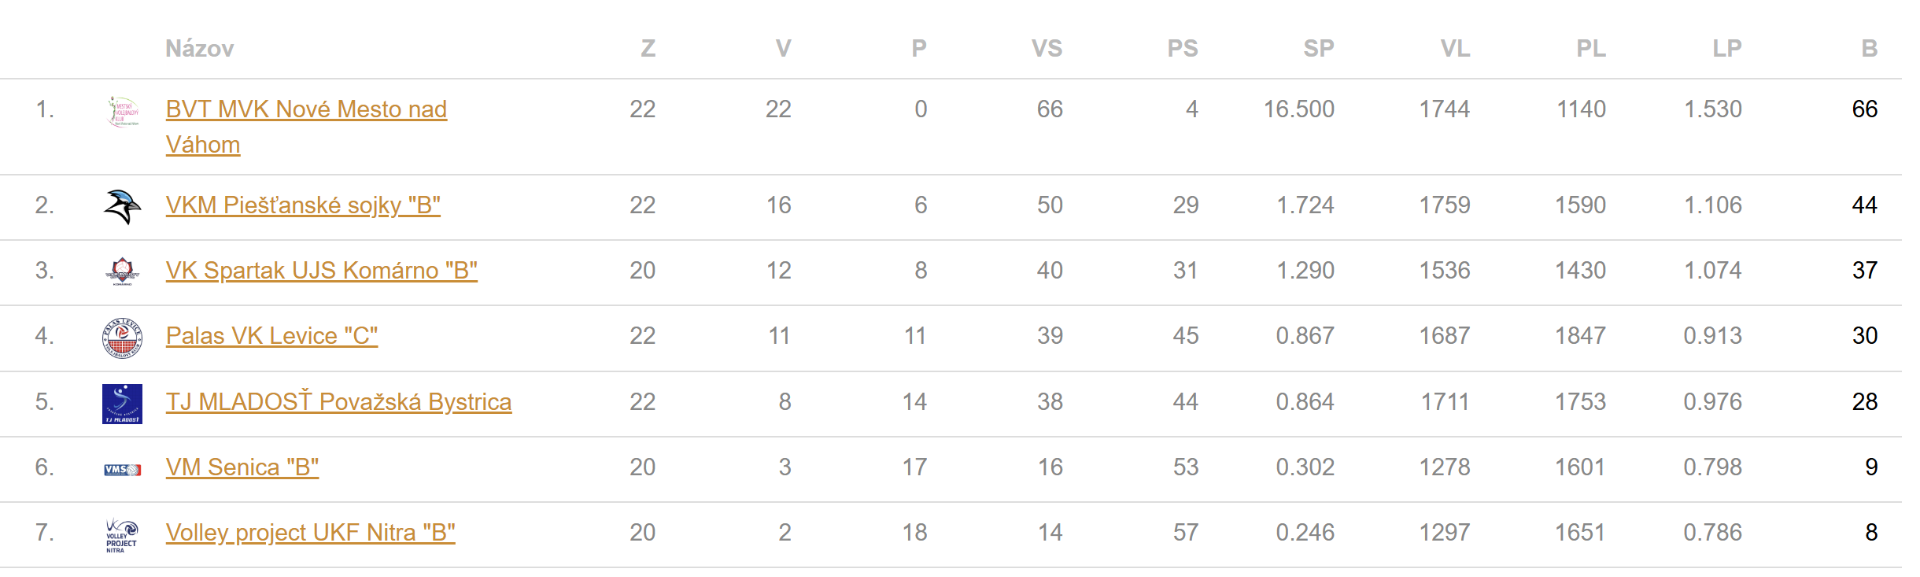The width and height of the screenshot is (1920, 577).
Task: Follow the VK Spartak UJS Komárno "B" link
Action: (x=321, y=270)
